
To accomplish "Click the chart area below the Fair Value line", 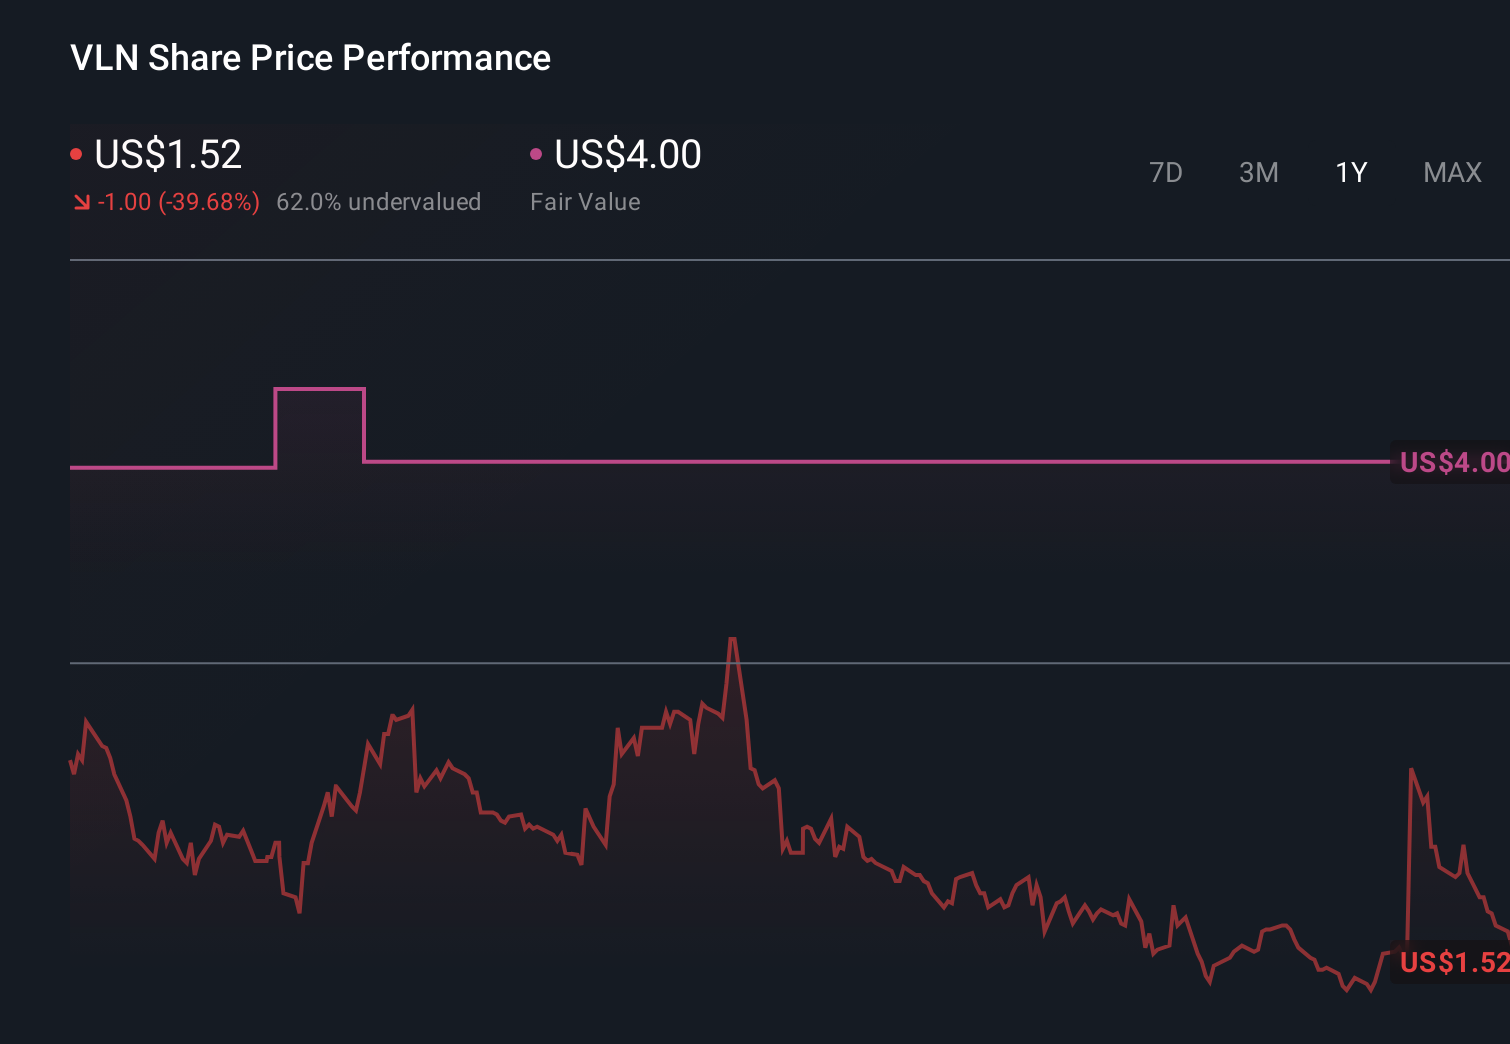I will [x=750, y=550].
